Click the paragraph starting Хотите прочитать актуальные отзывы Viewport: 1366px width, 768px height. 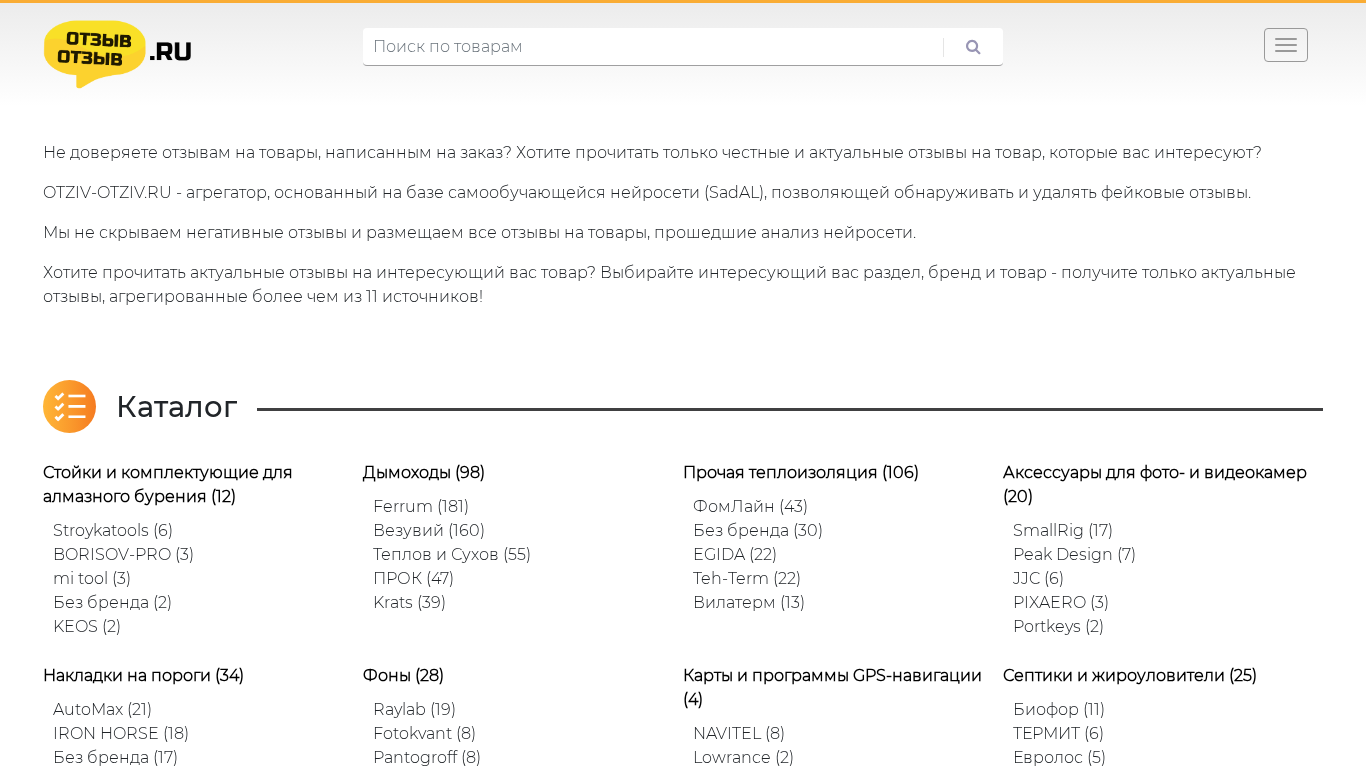coord(669,285)
